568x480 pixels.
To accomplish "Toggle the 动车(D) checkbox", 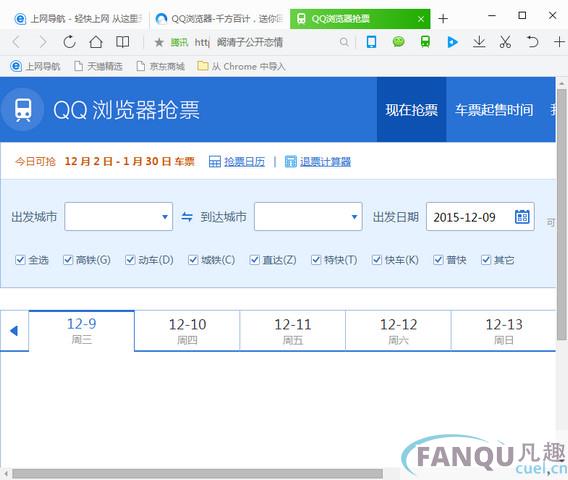I will click(x=130, y=260).
